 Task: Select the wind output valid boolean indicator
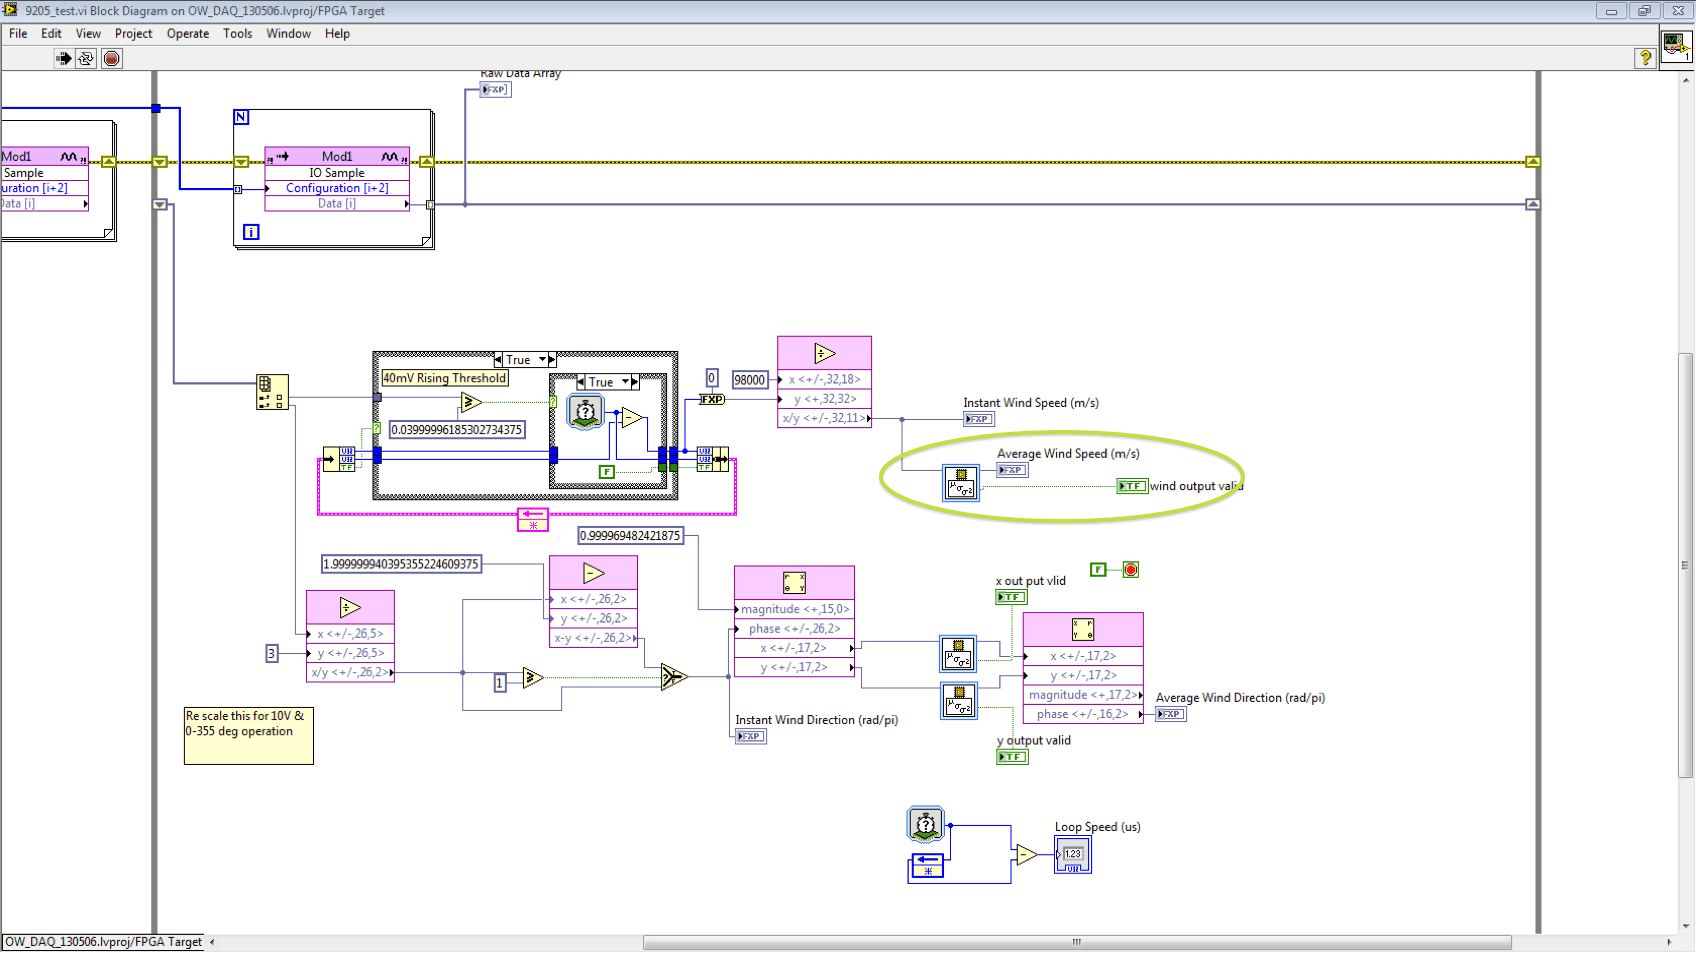tap(1132, 486)
